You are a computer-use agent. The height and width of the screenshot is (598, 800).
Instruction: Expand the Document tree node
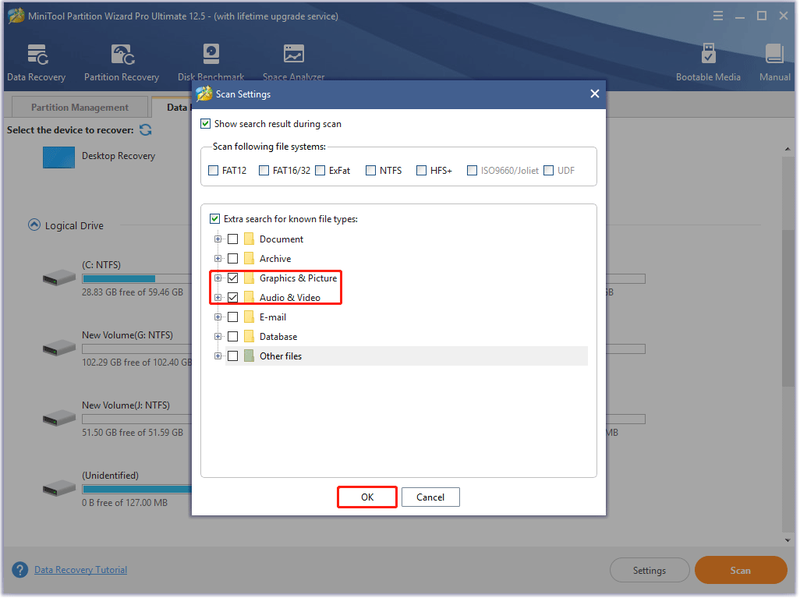coord(218,239)
